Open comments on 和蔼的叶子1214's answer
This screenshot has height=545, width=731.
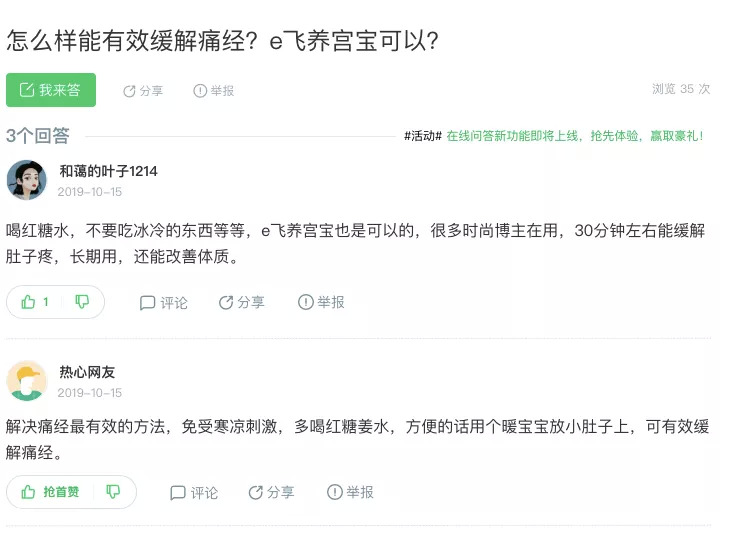(163, 302)
